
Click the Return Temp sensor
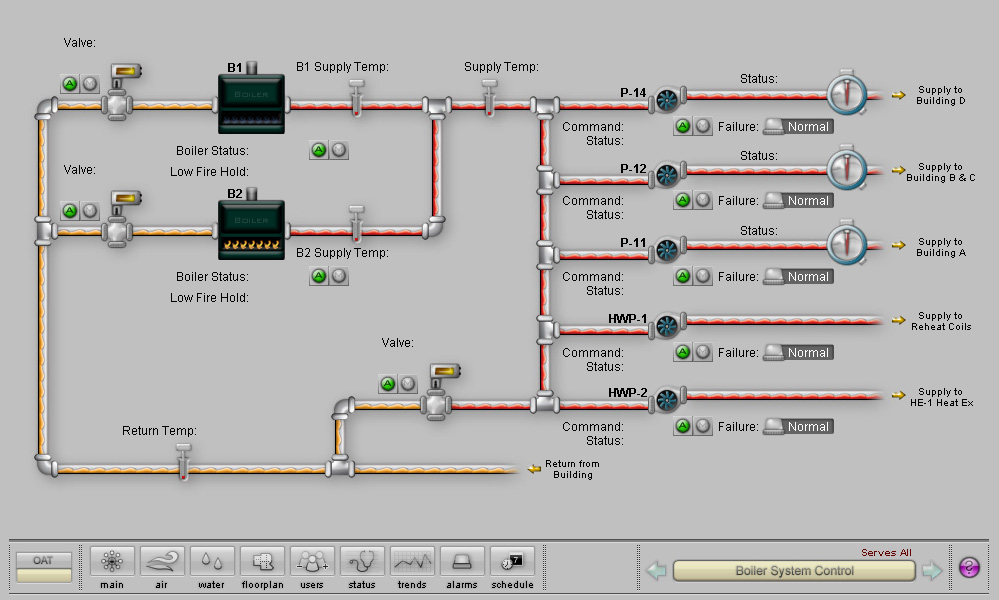pos(183,462)
